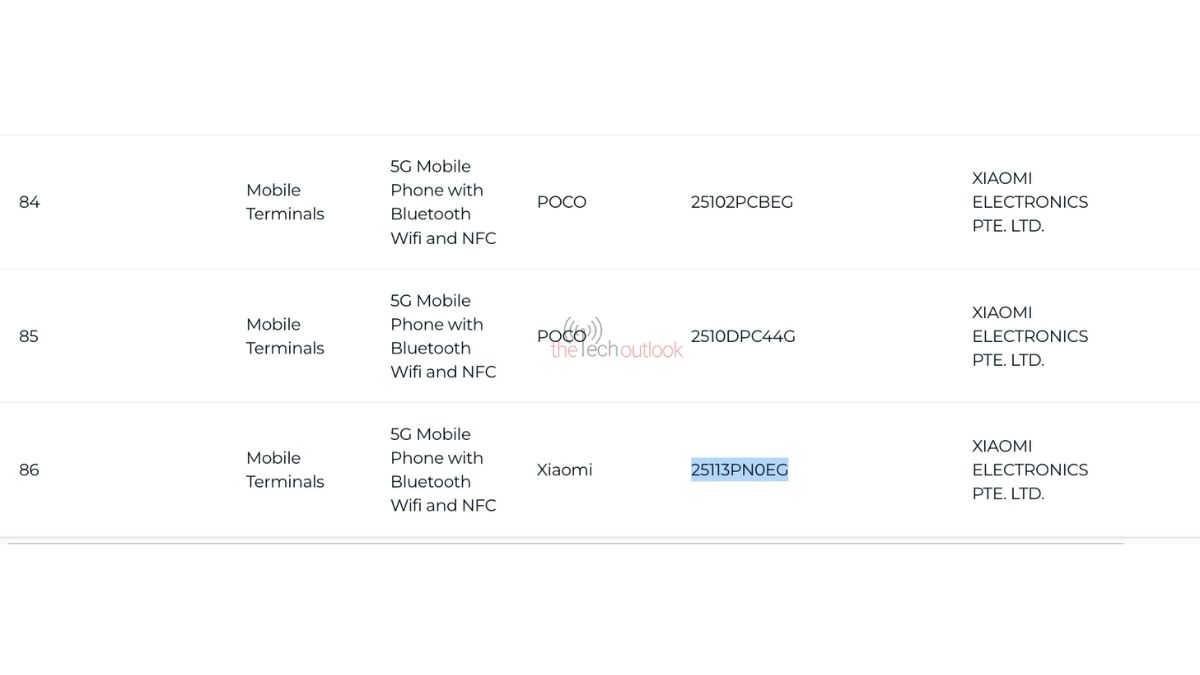1200x675 pixels.
Task: Click model number 25102PCBEG
Action: click(x=741, y=202)
